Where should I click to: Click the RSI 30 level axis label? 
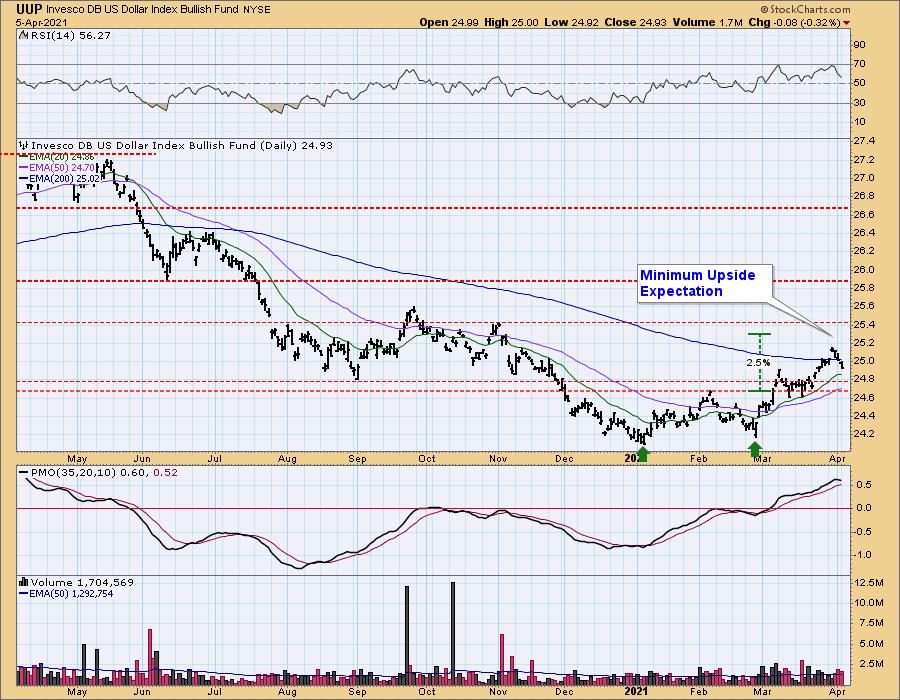tap(860, 103)
